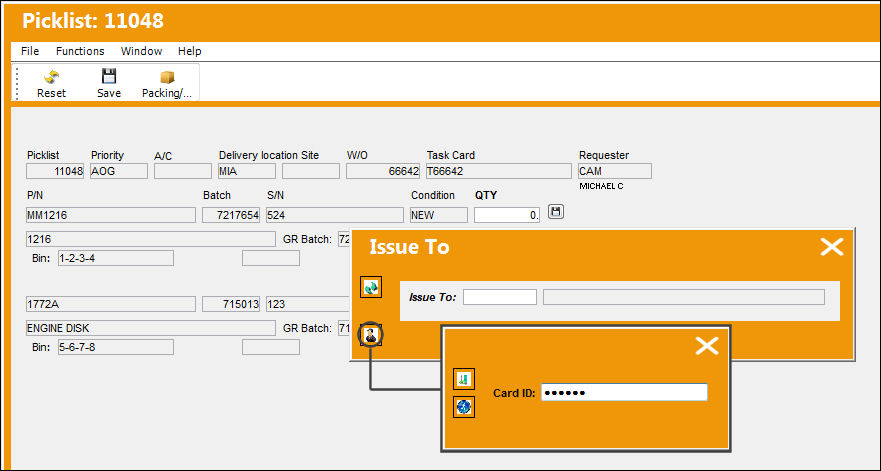The image size is (881, 471).
Task: Click the empty field right of Bin 1-2-3-4
Action: click(x=271, y=259)
